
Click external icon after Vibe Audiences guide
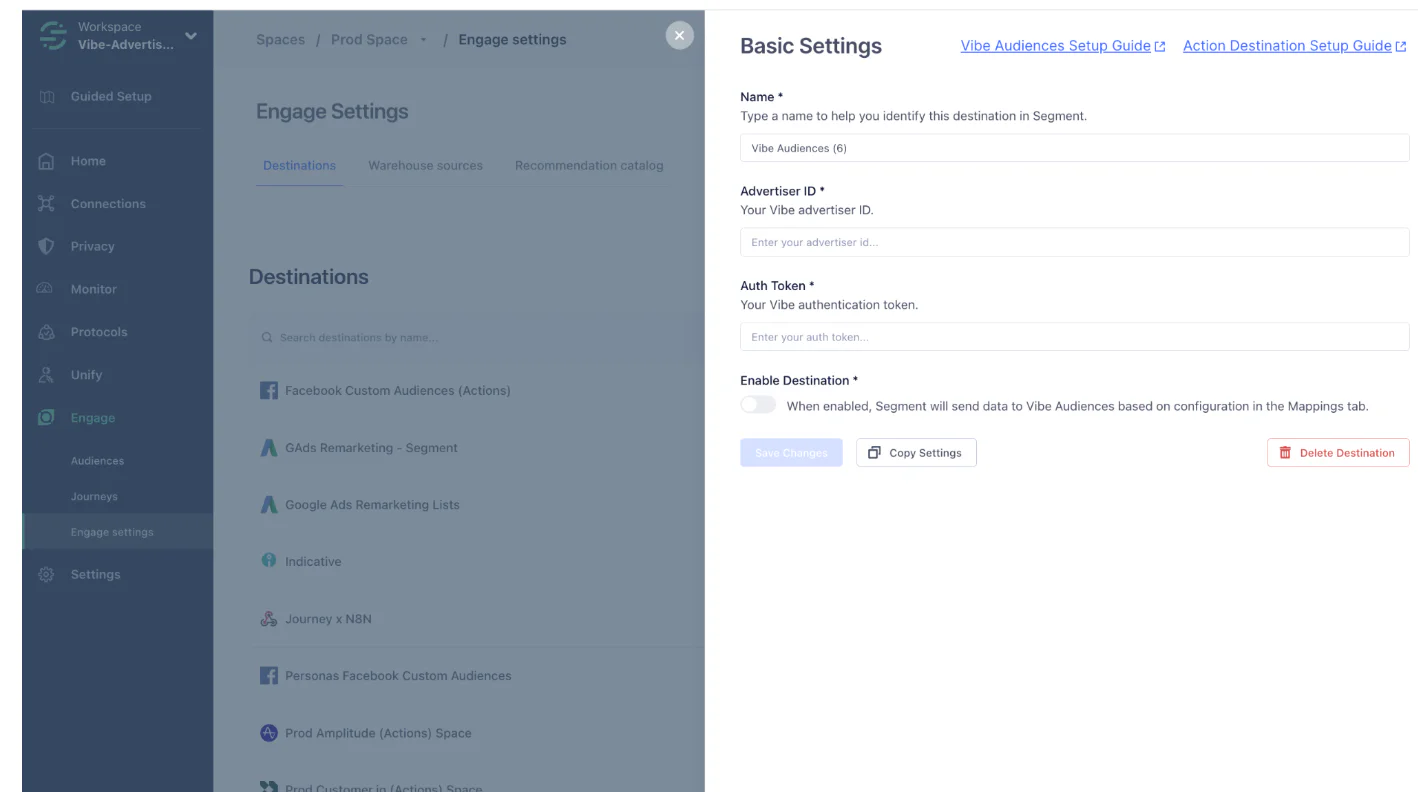[x=1160, y=47]
